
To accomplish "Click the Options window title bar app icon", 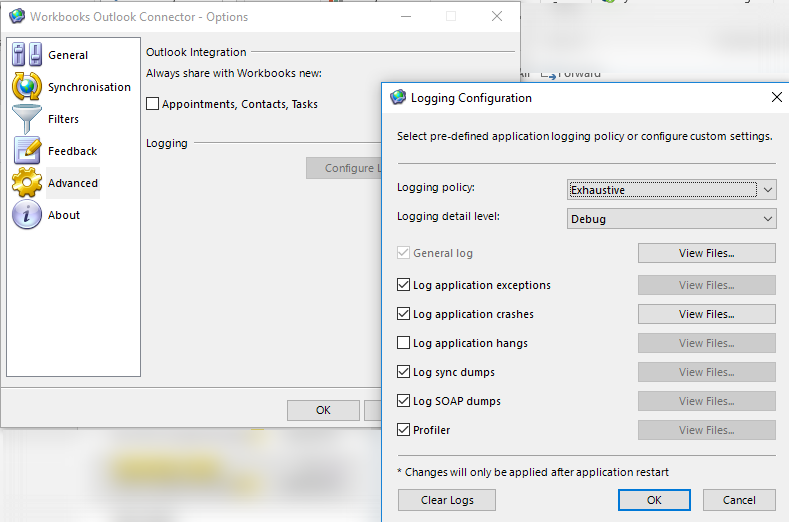I will pos(17,16).
